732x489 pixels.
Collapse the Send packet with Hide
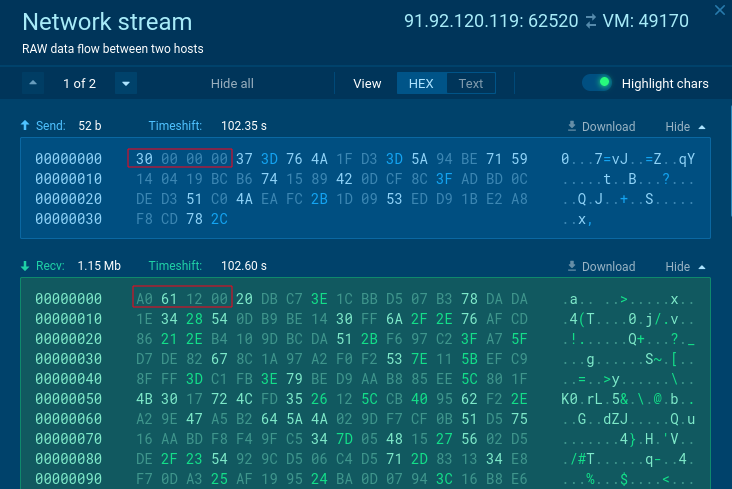(678, 126)
